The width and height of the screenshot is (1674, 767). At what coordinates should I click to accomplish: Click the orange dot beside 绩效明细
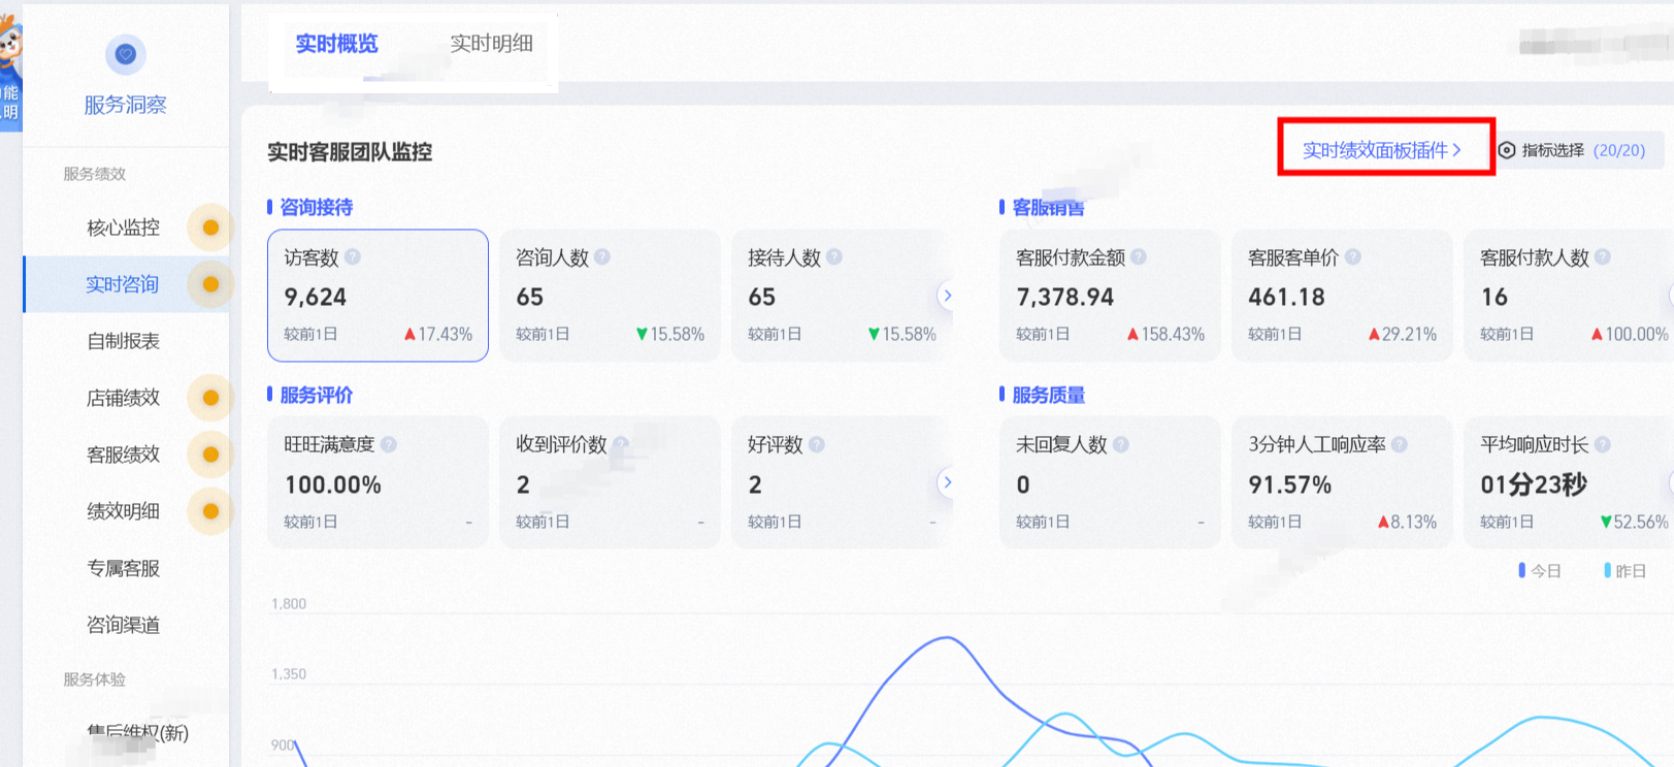pos(211,511)
